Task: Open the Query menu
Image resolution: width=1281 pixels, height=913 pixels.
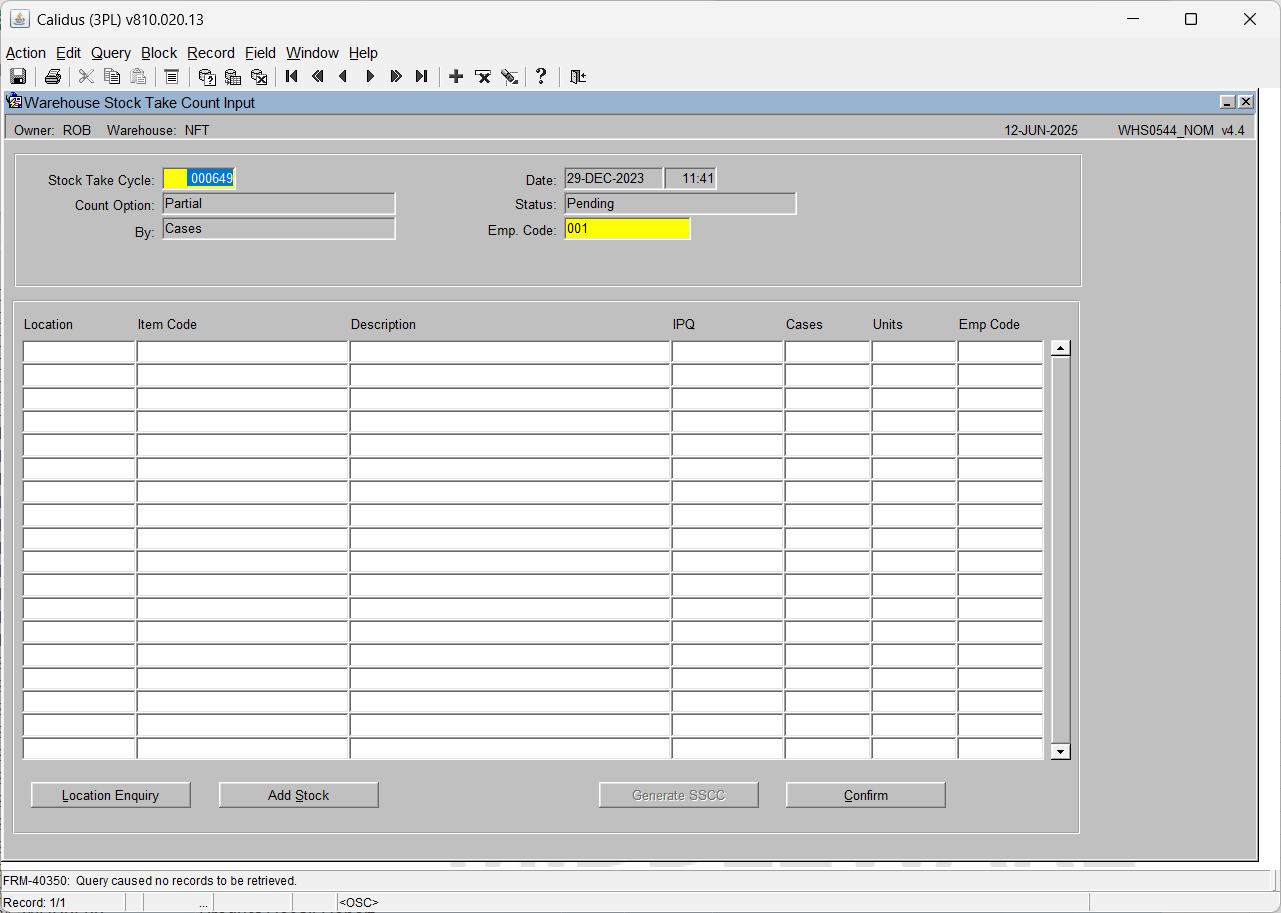Action: pyautogui.click(x=111, y=53)
